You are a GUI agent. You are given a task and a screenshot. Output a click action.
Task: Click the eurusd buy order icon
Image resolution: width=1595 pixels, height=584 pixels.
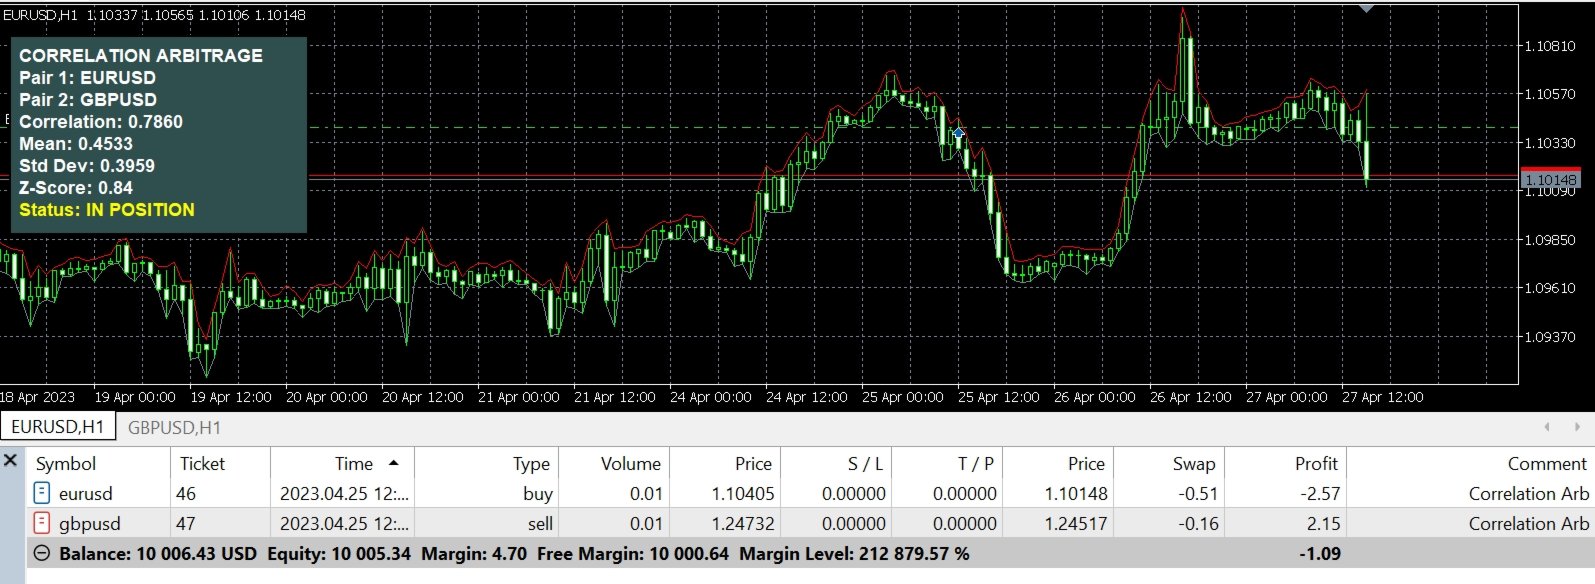42,493
